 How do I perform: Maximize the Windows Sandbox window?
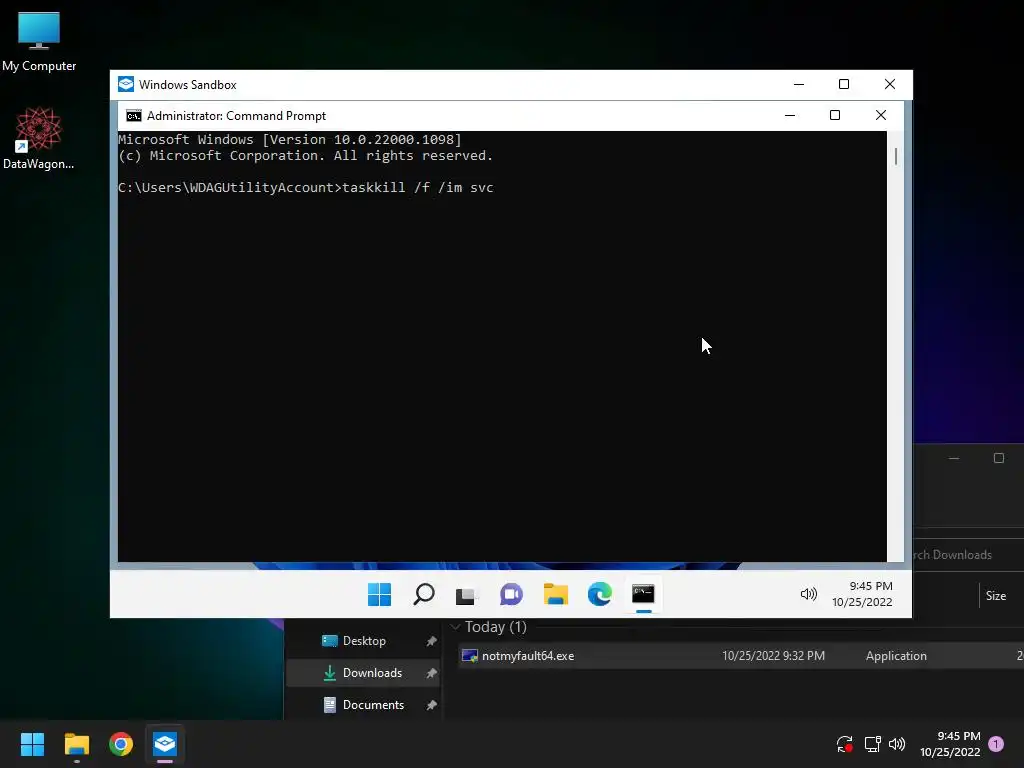[844, 84]
